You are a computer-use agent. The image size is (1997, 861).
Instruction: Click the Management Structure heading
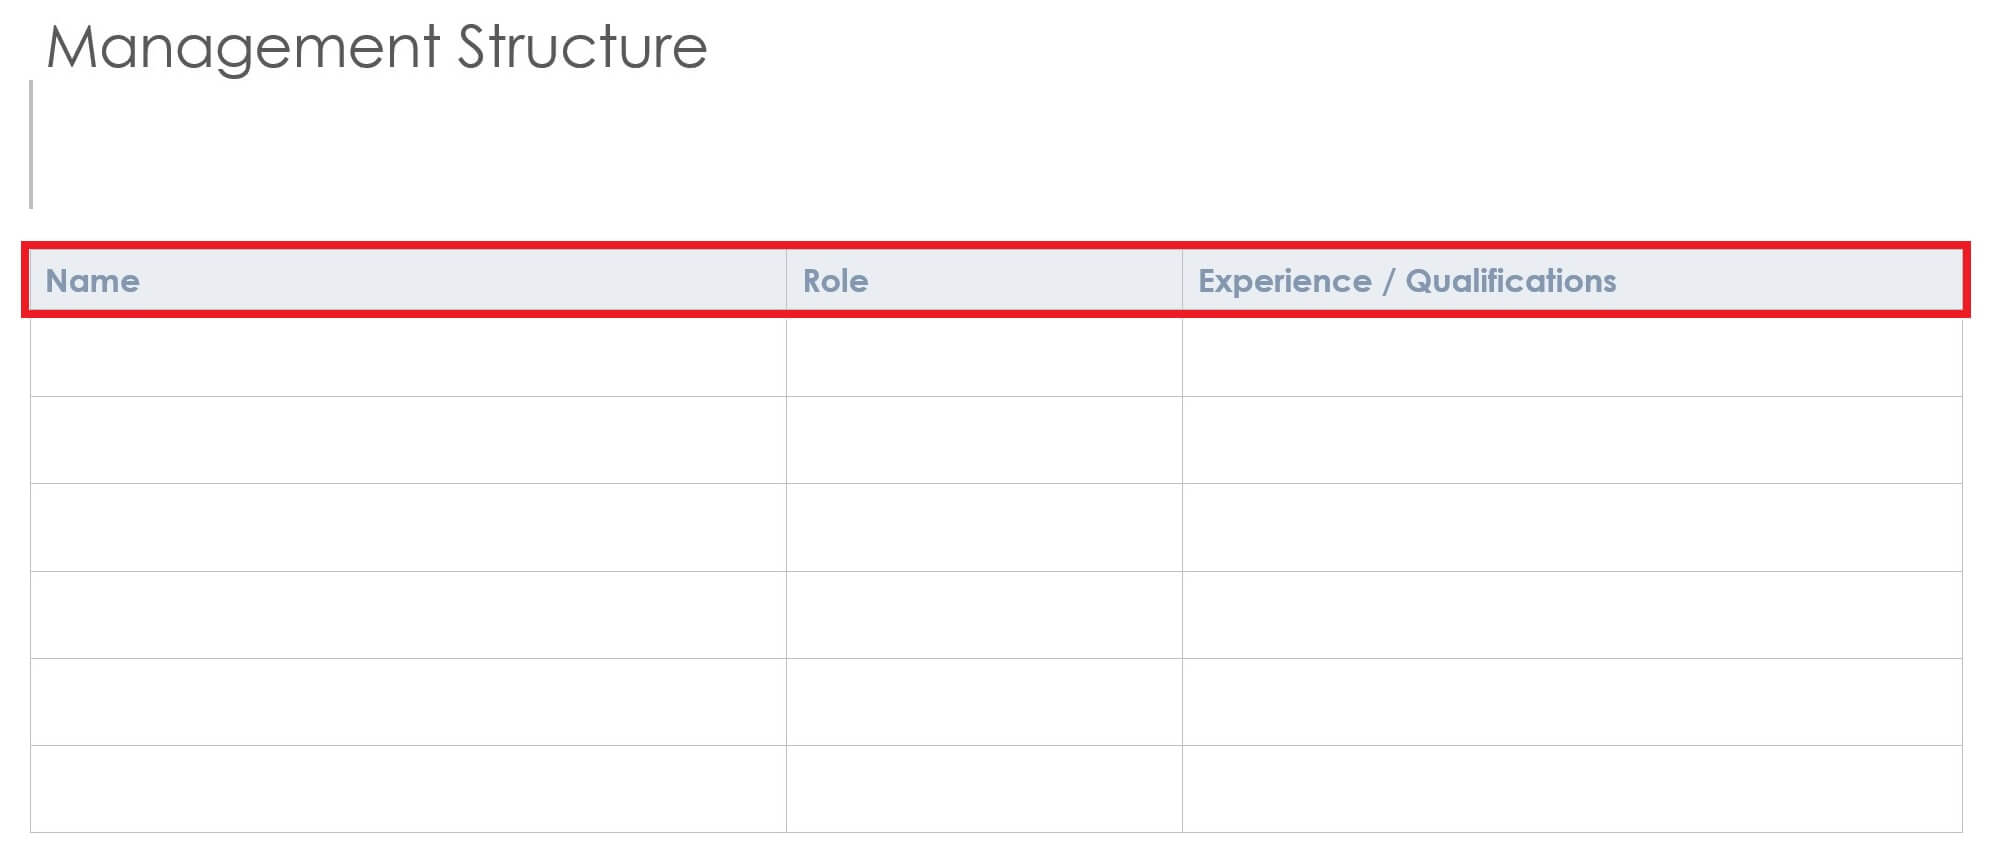[x=376, y=47]
